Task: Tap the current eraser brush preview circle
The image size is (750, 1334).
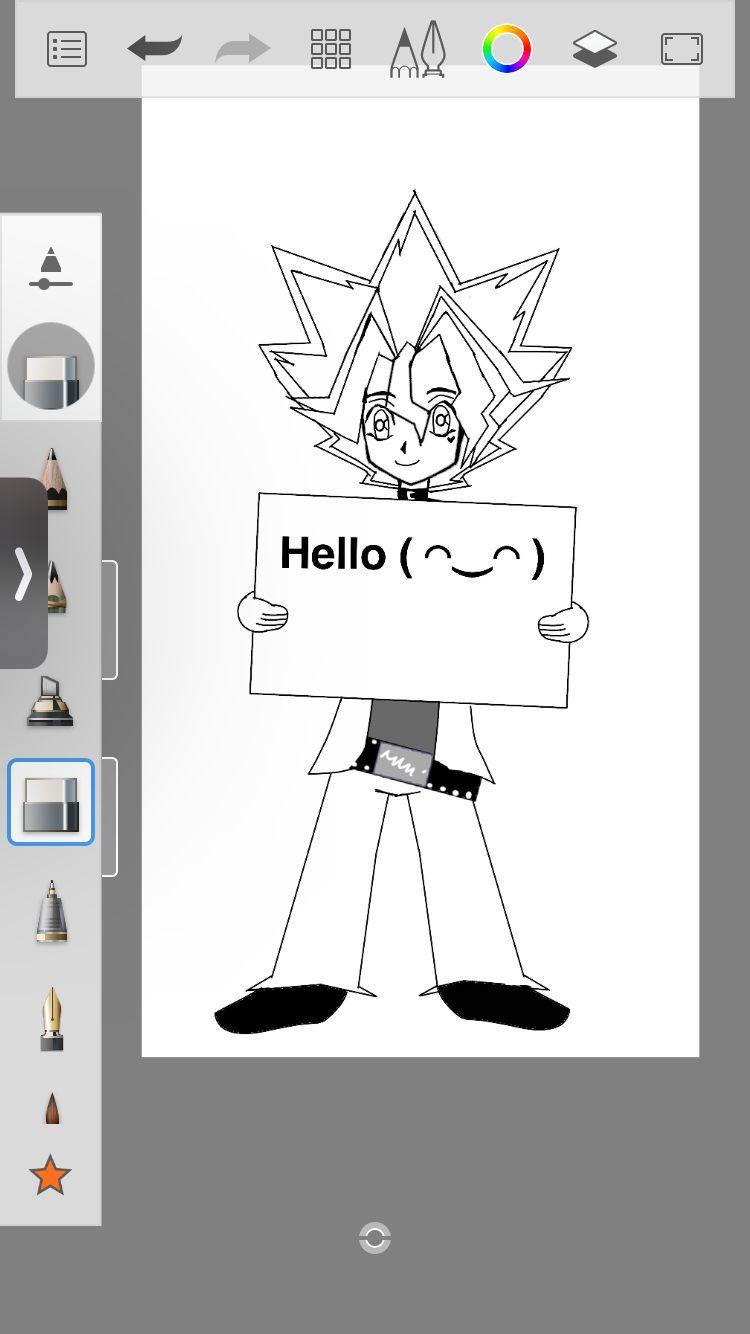Action: click(51, 366)
